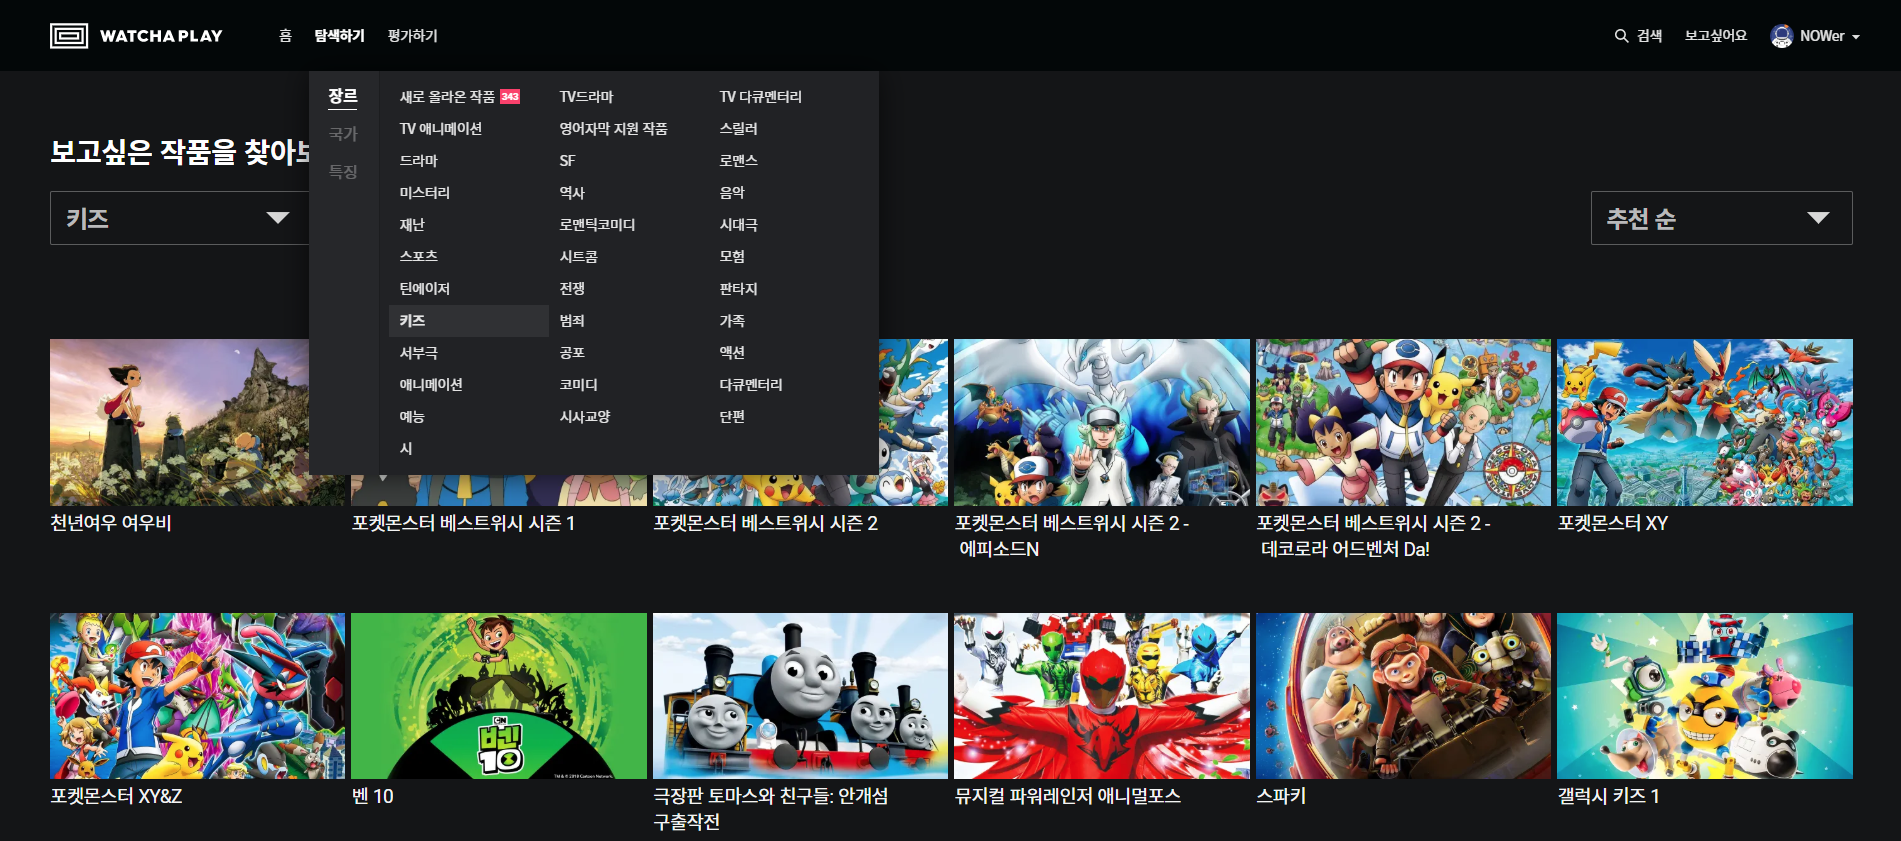This screenshot has width=1901, height=841.
Task: Select 예능 genre
Action: tap(412, 417)
